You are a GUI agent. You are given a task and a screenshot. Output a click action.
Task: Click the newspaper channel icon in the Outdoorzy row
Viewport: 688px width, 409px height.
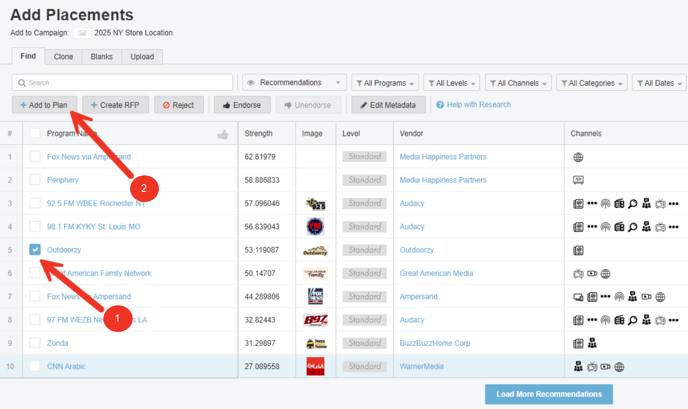578,250
